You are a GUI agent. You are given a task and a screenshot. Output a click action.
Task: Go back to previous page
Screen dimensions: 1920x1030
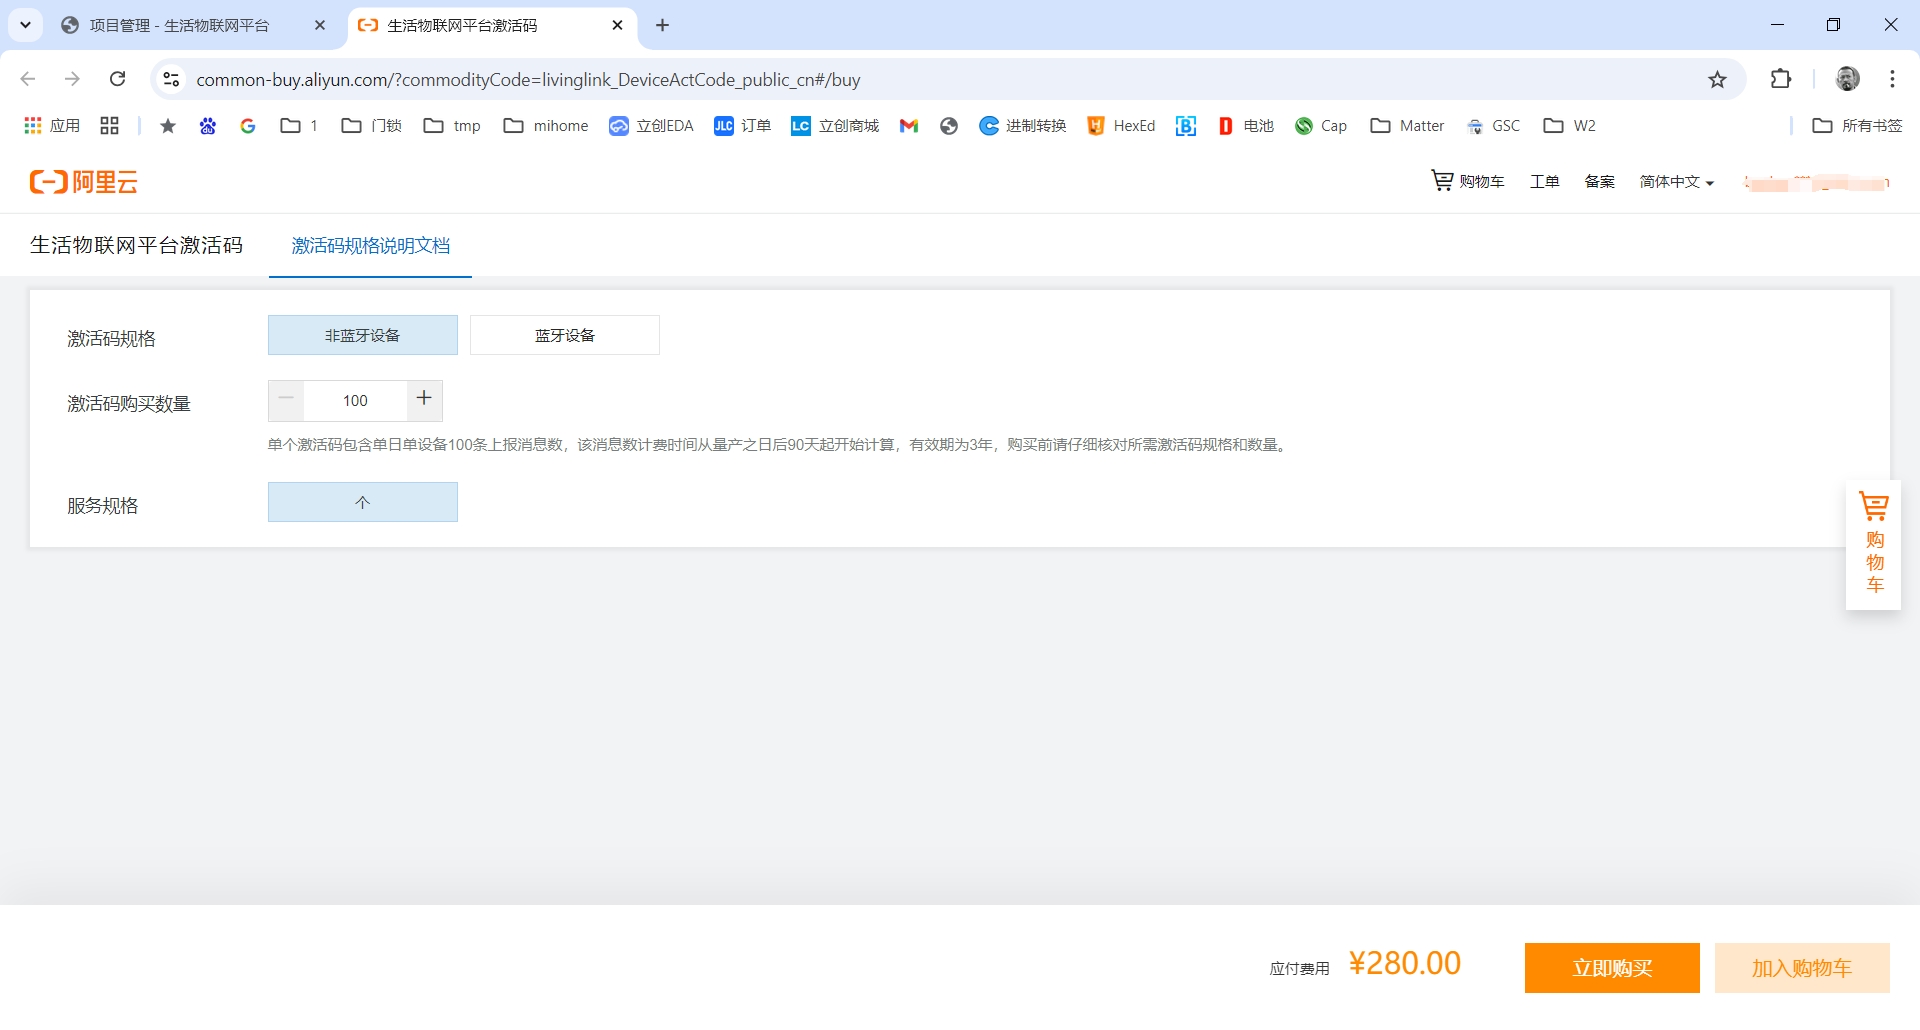tap(28, 79)
